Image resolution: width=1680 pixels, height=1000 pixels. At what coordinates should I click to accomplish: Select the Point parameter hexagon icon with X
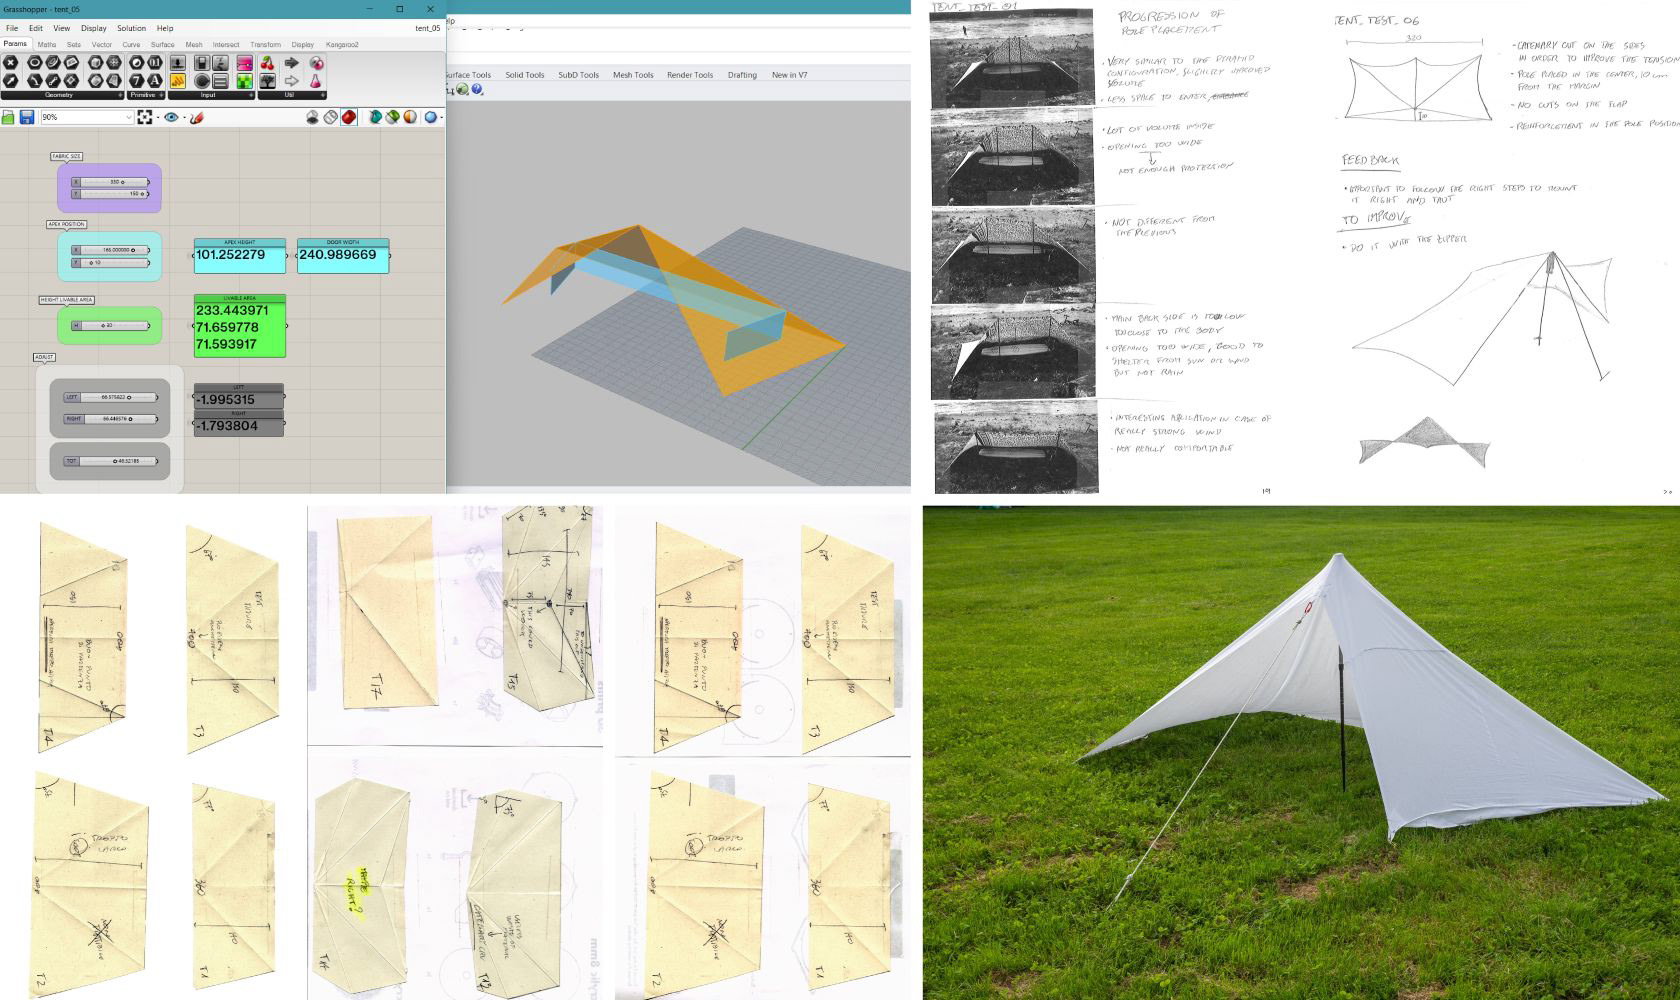pyautogui.click(x=10, y=63)
